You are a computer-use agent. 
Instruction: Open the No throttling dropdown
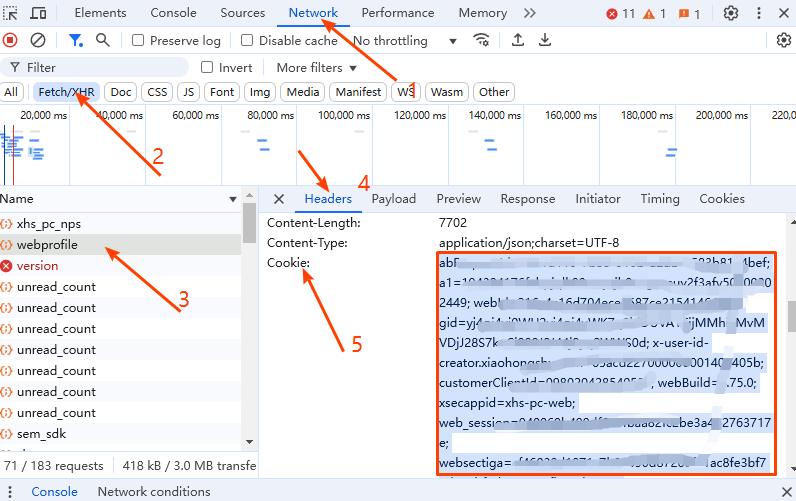(x=404, y=41)
